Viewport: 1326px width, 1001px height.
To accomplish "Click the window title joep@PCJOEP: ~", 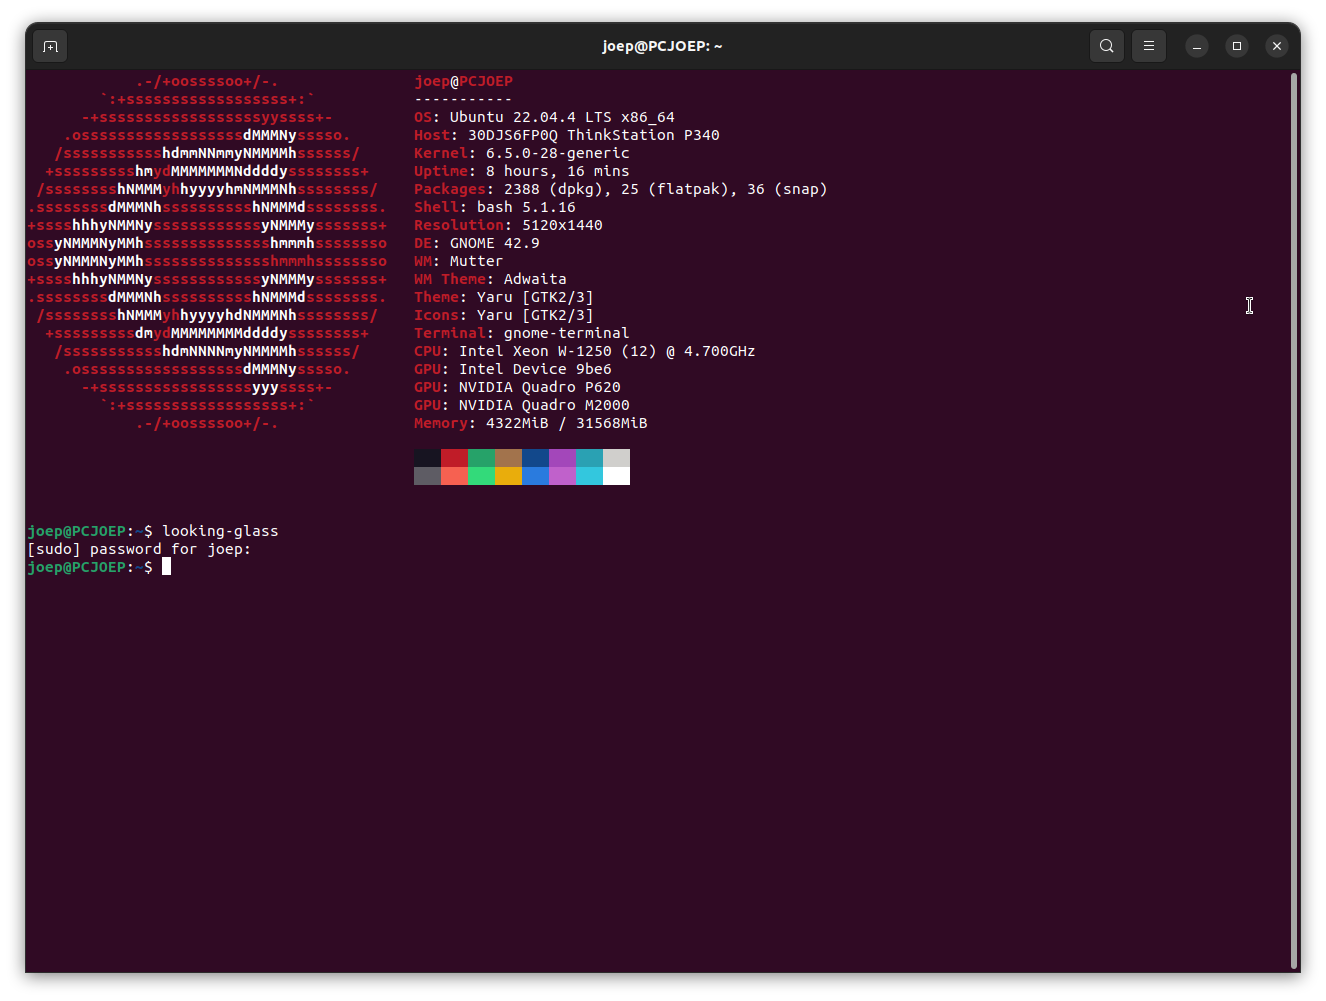I will [662, 46].
